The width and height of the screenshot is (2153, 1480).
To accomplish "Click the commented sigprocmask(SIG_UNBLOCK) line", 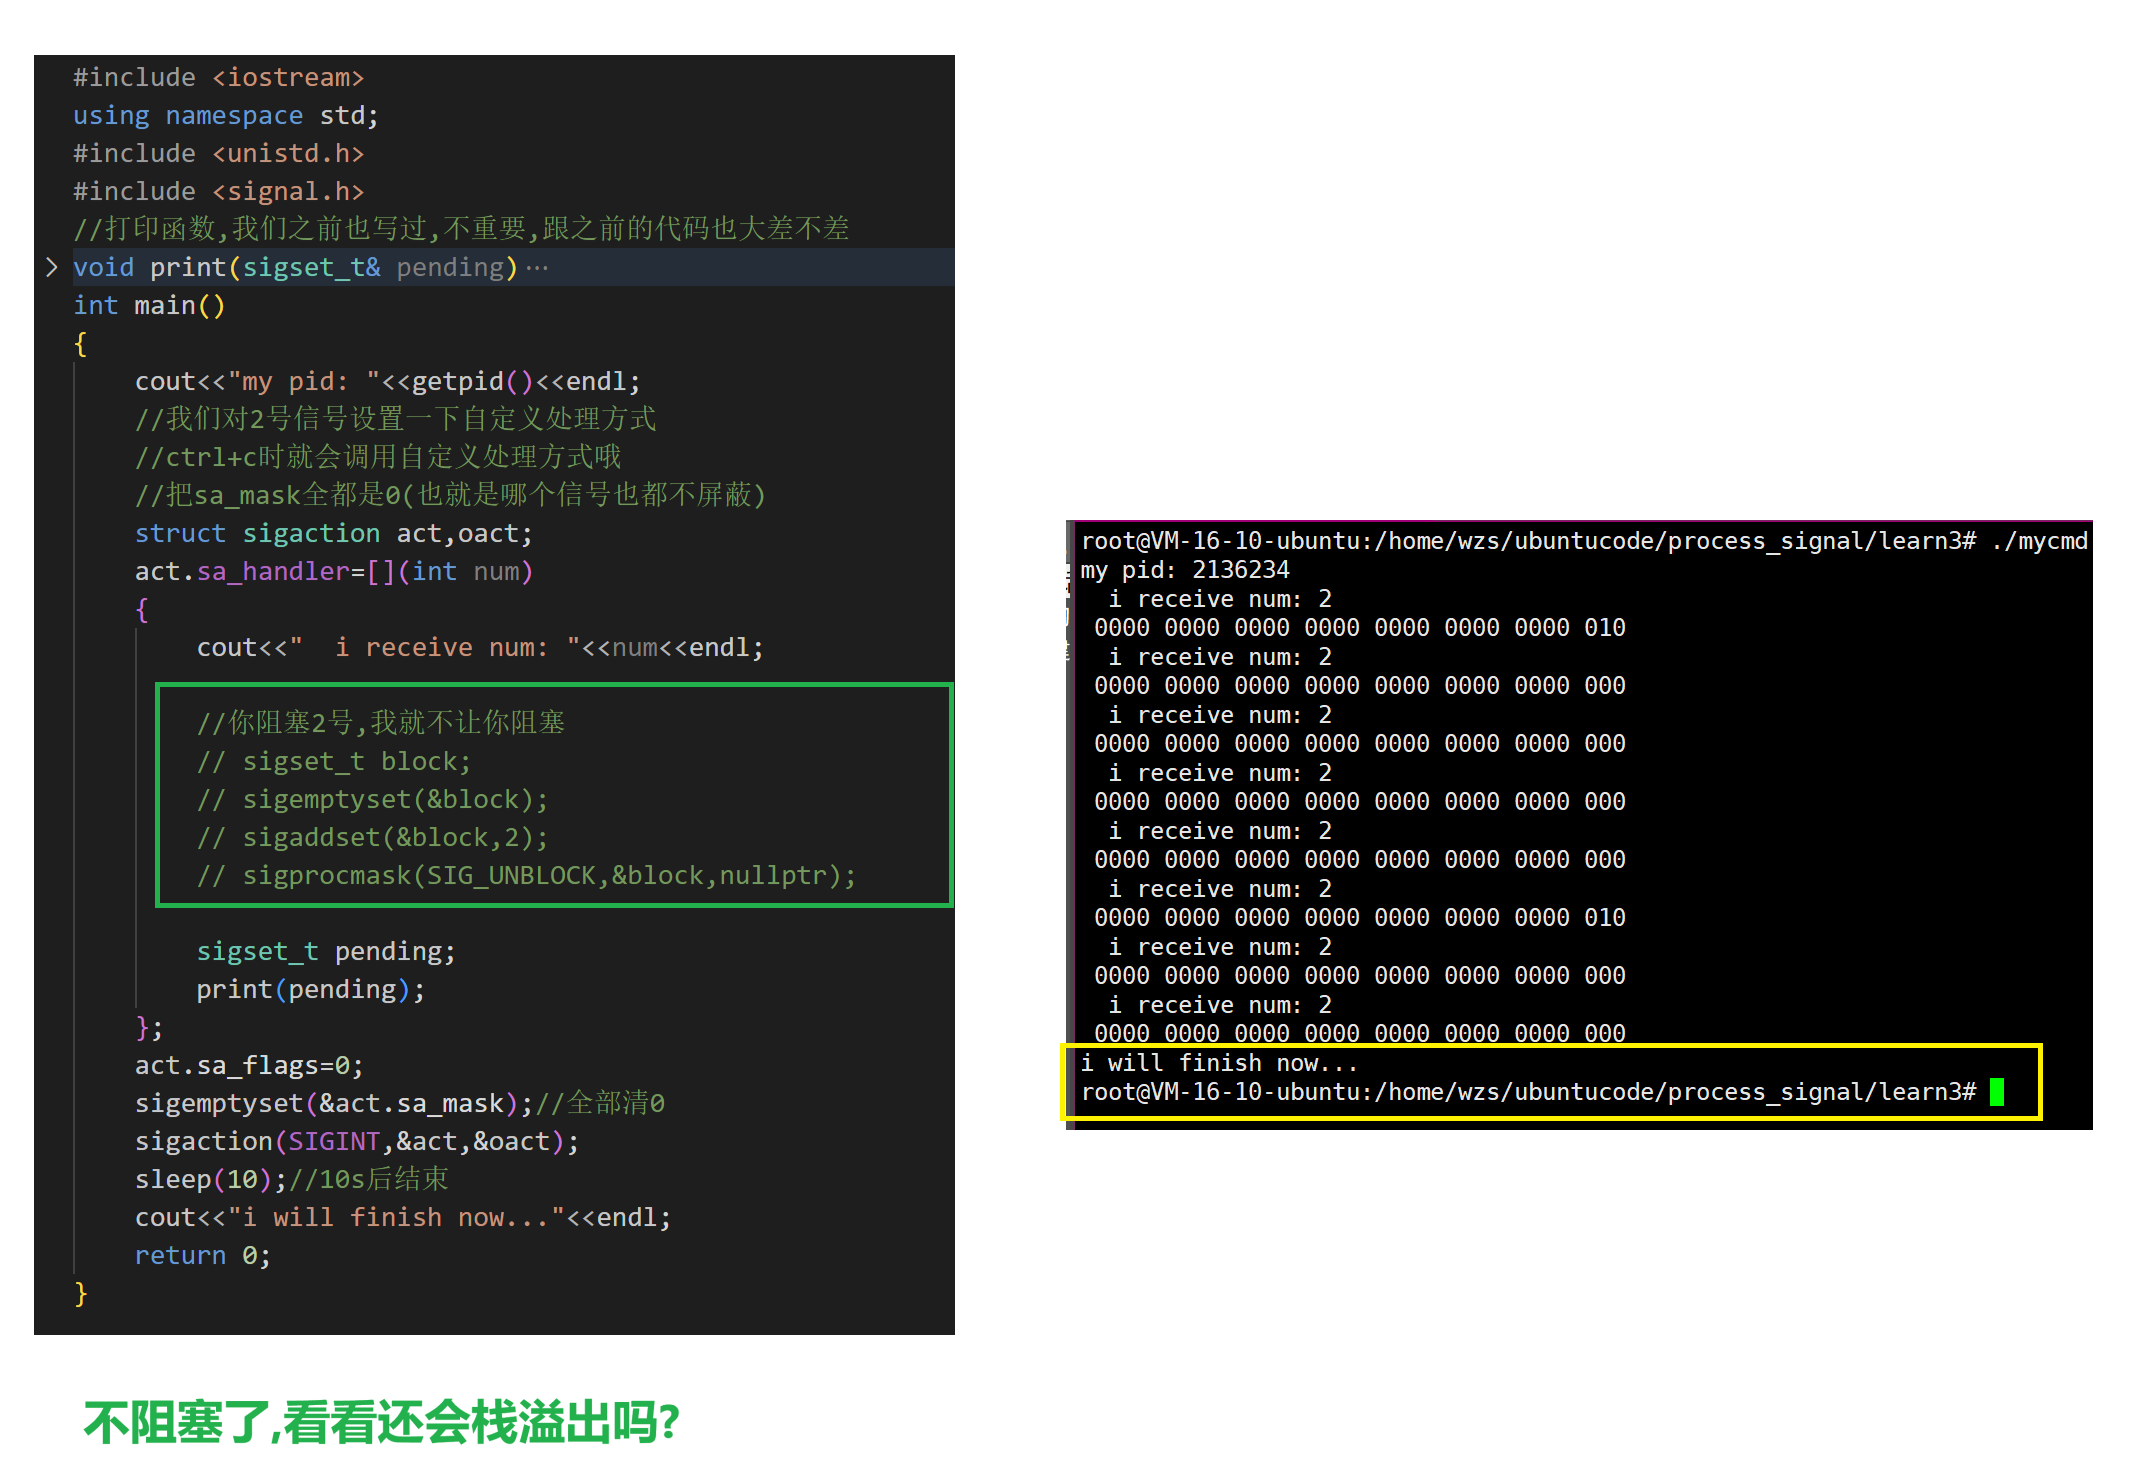I will (527, 875).
